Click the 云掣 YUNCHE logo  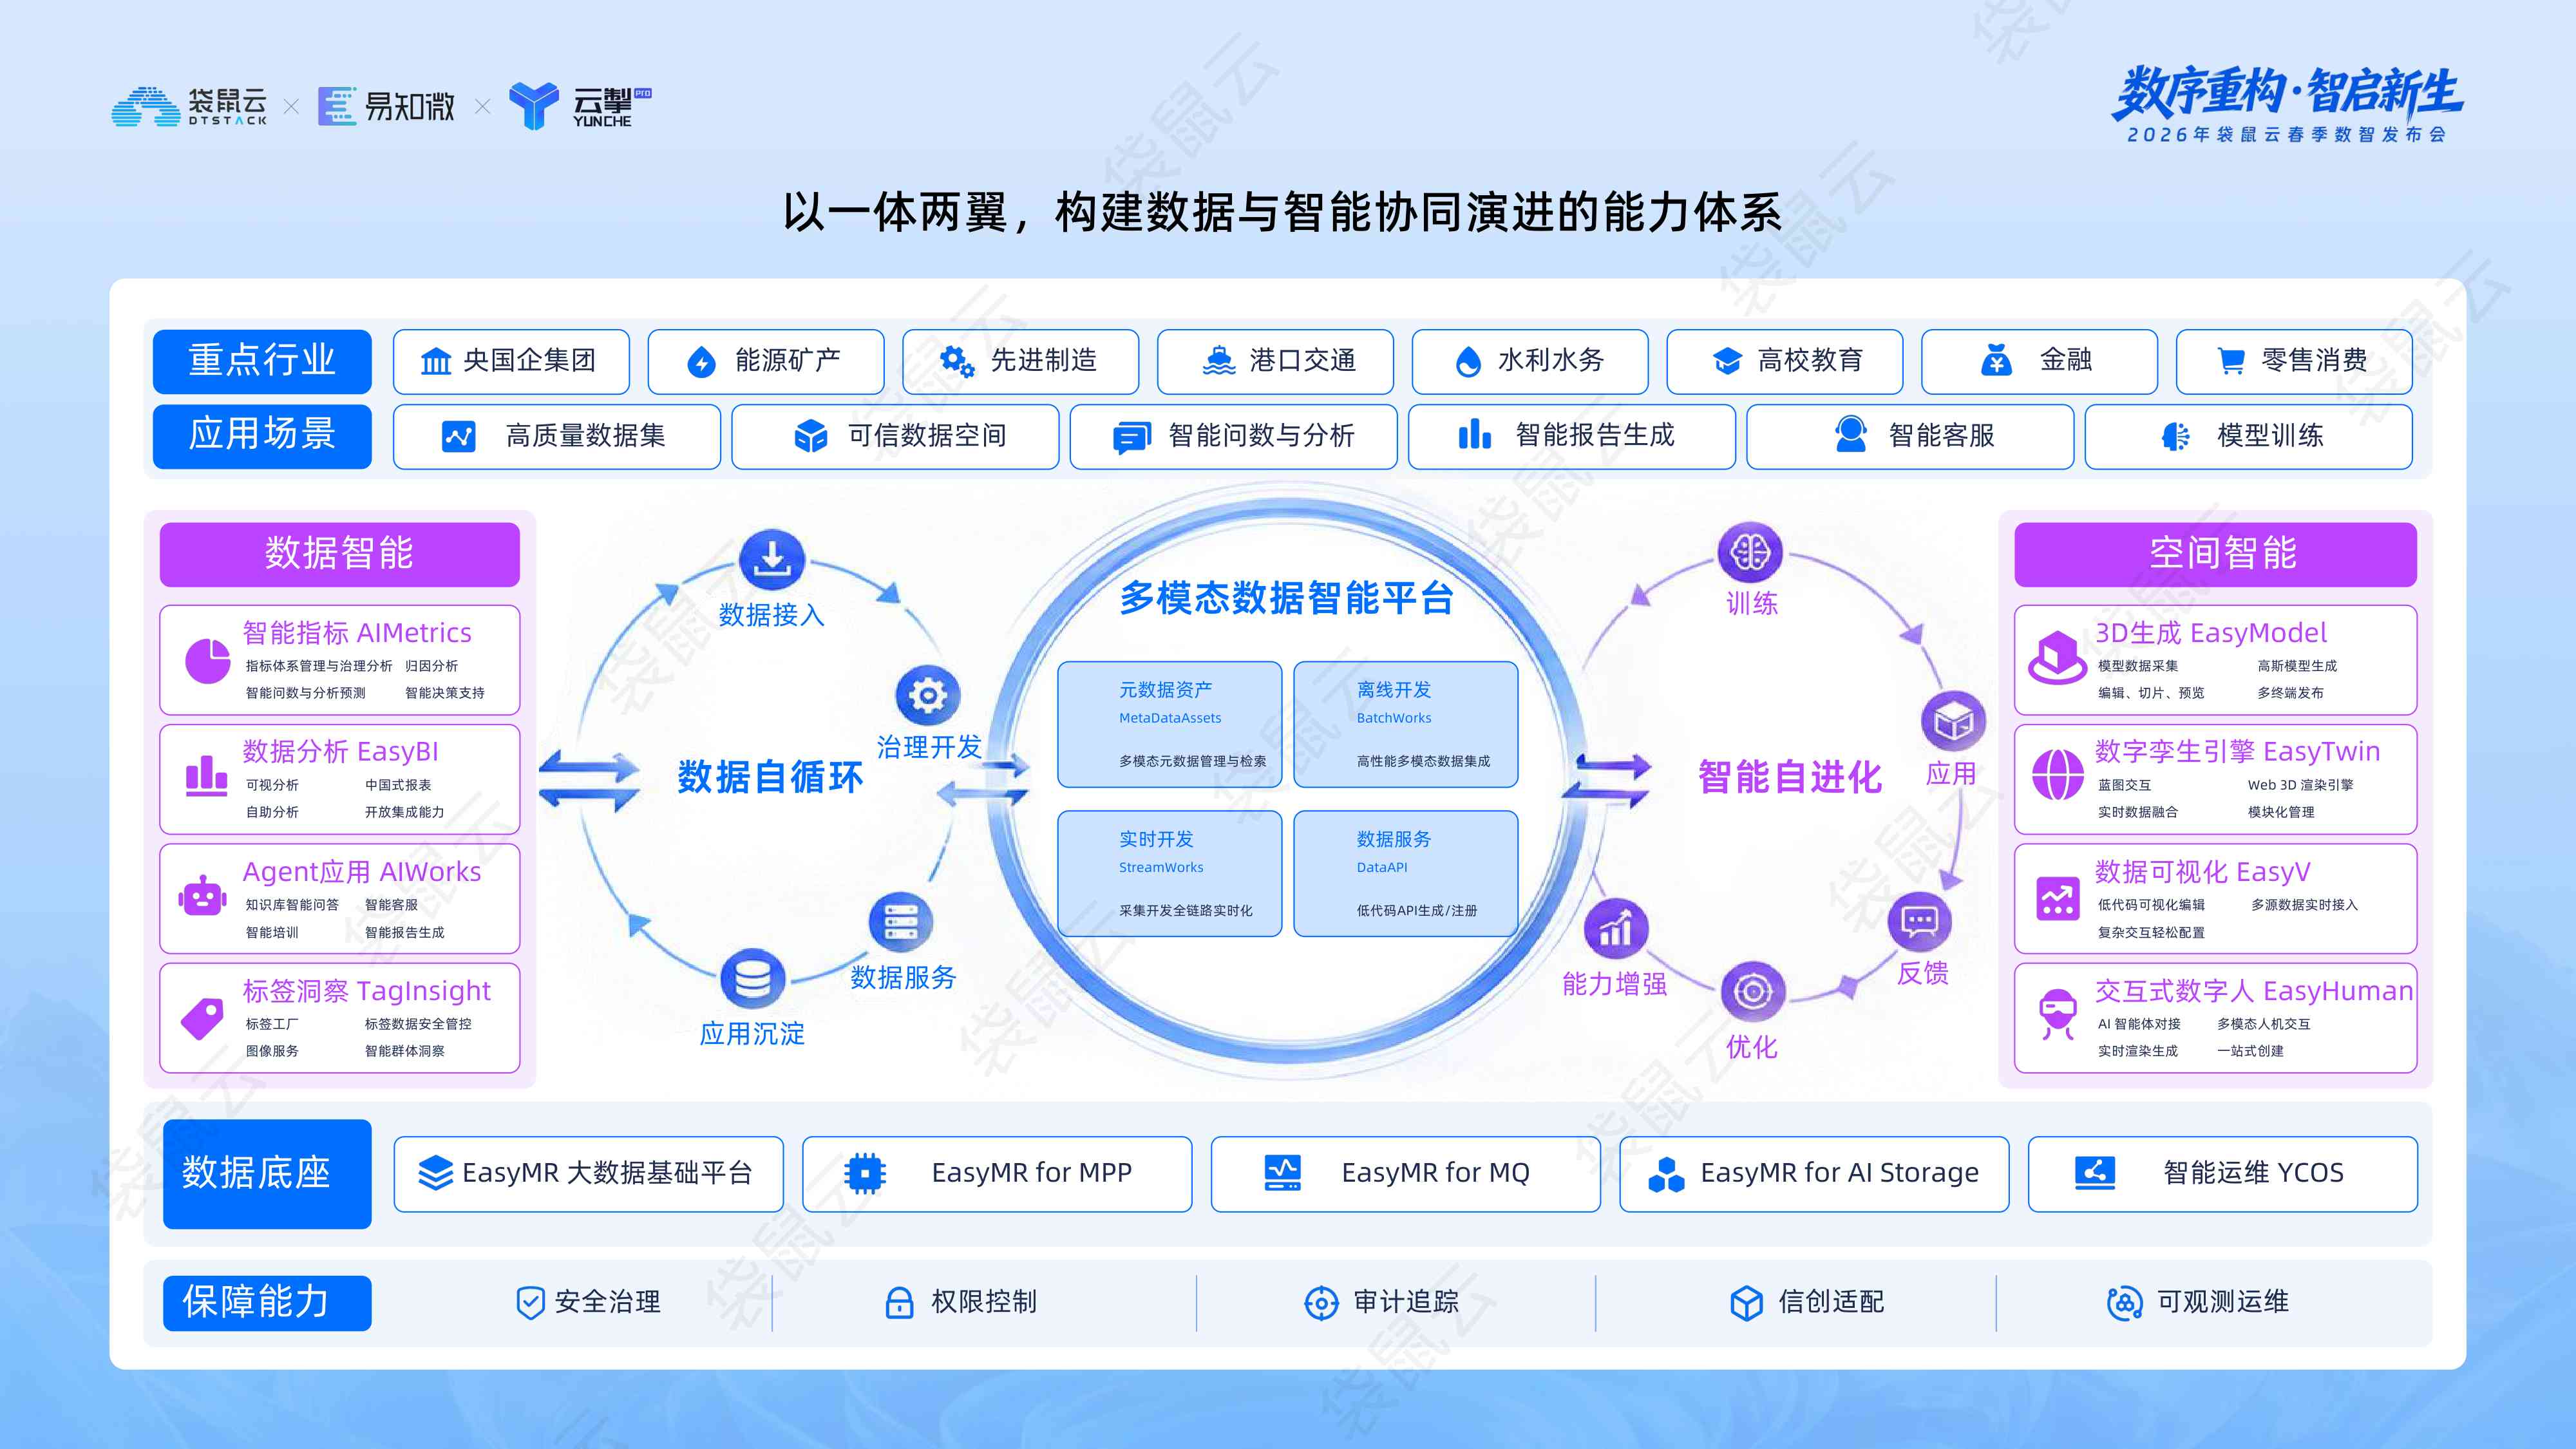pyautogui.click(x=580, y=106)
